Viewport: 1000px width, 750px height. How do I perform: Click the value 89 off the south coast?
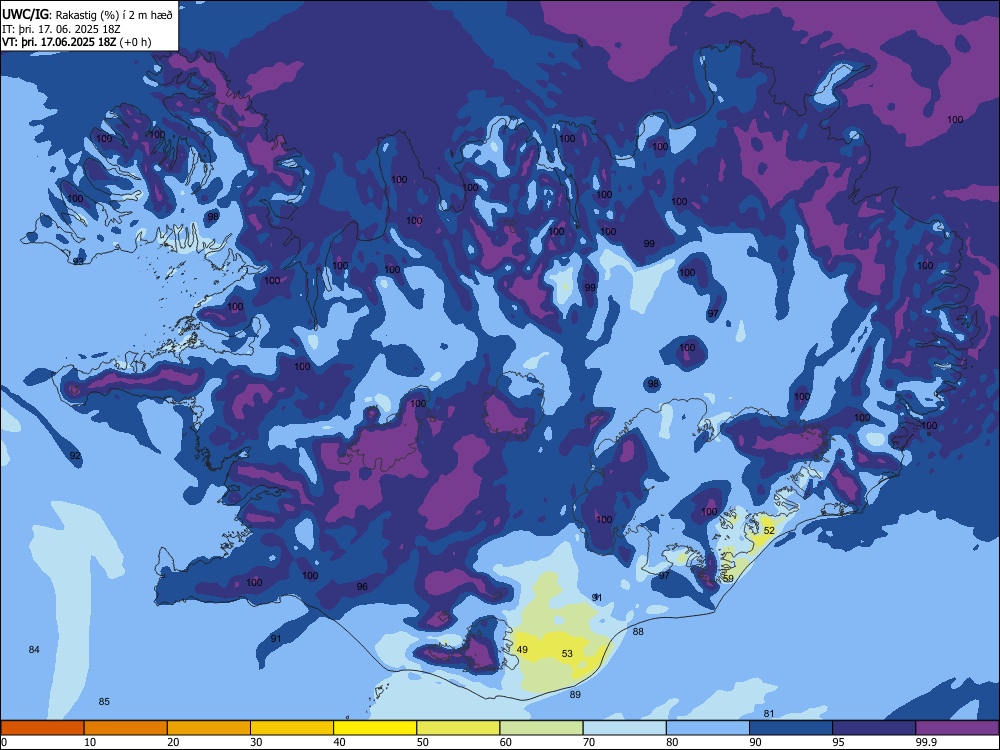[575, 695]
